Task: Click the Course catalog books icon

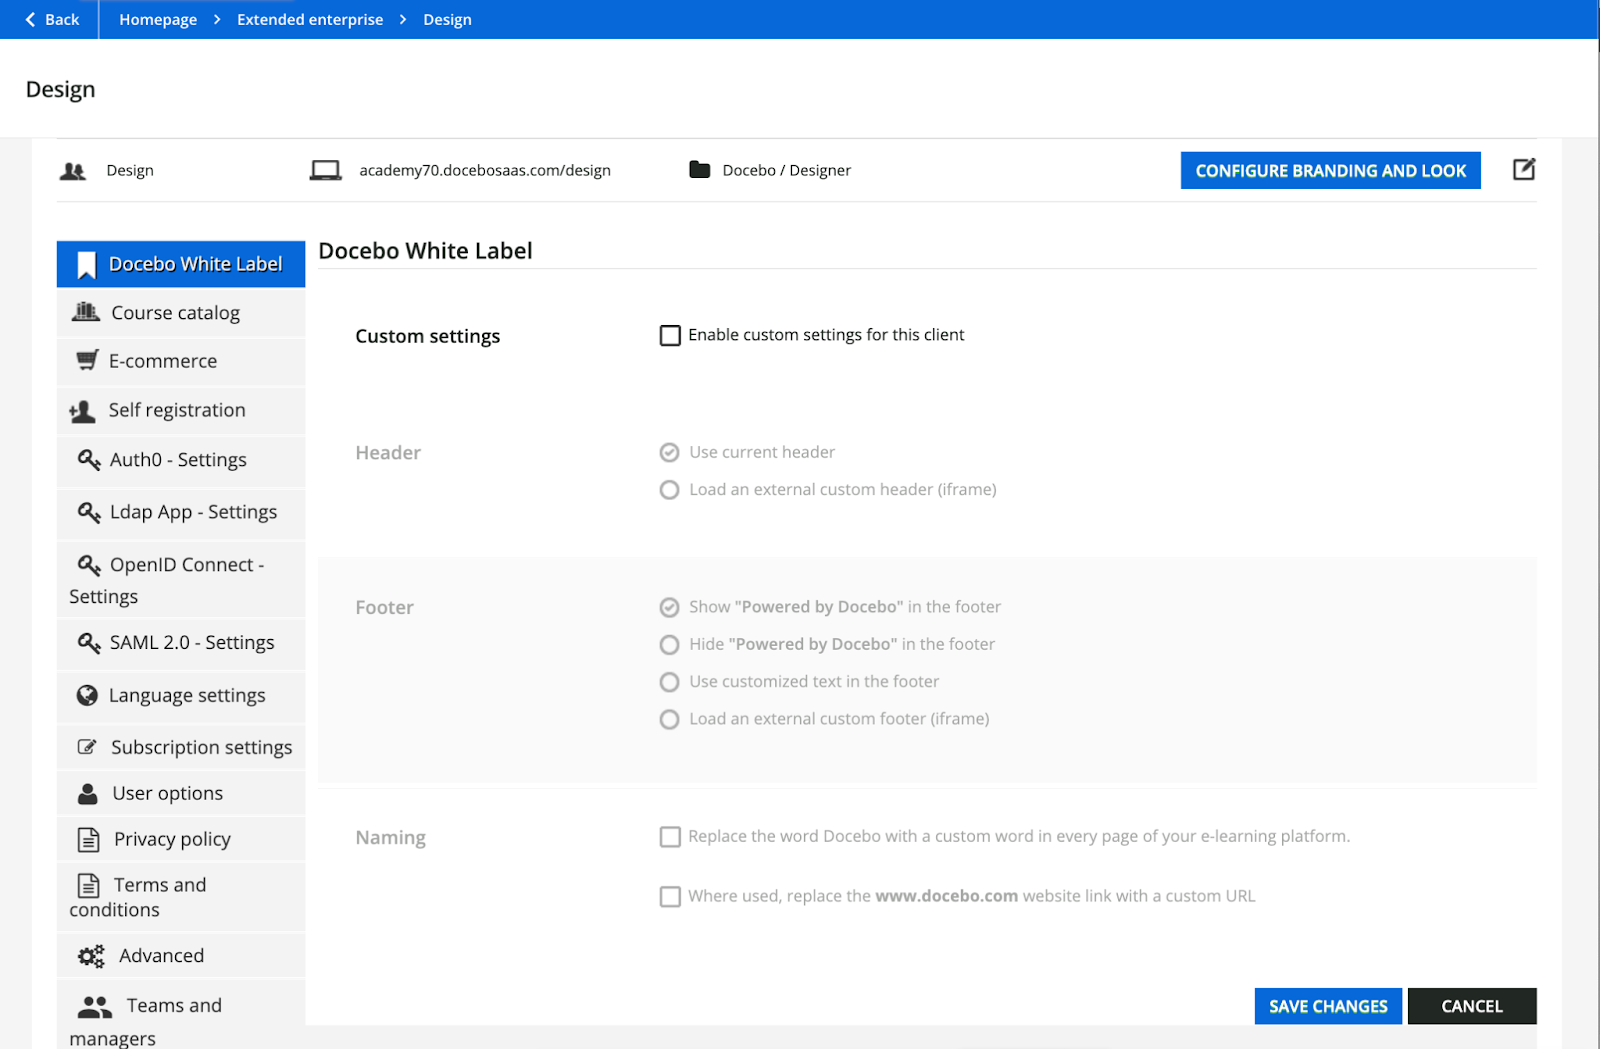Action: point(86,312)
